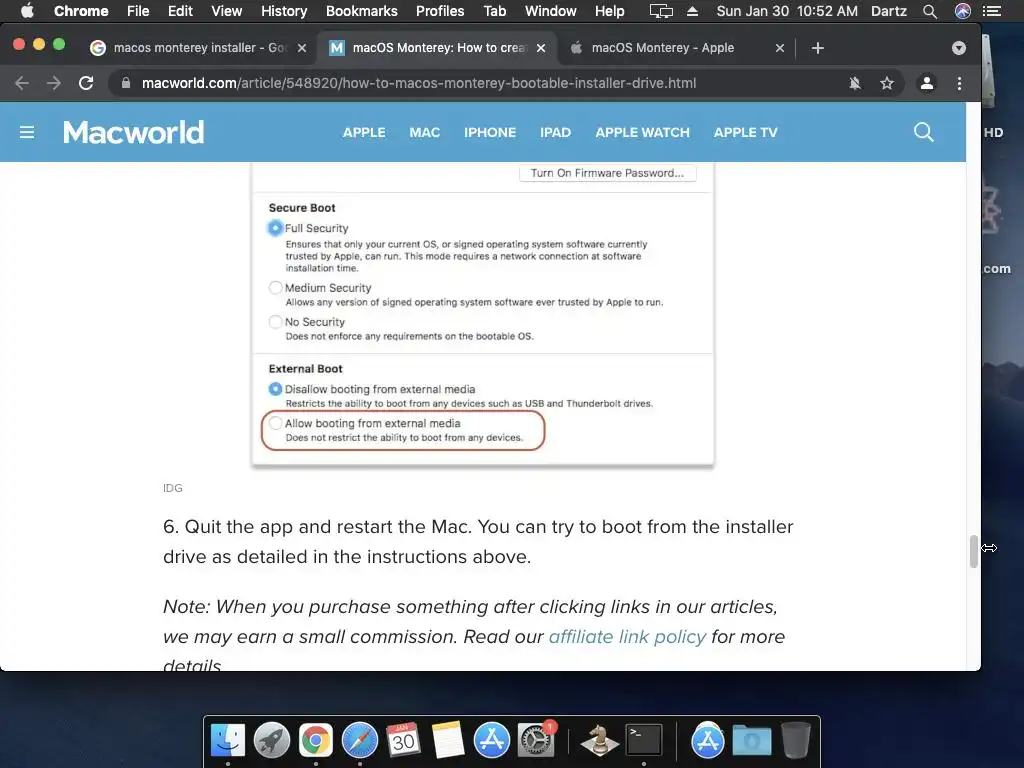Open the Trash in the Dock
This screenshot has width=1024, height=768.
[x=795, y=741]
